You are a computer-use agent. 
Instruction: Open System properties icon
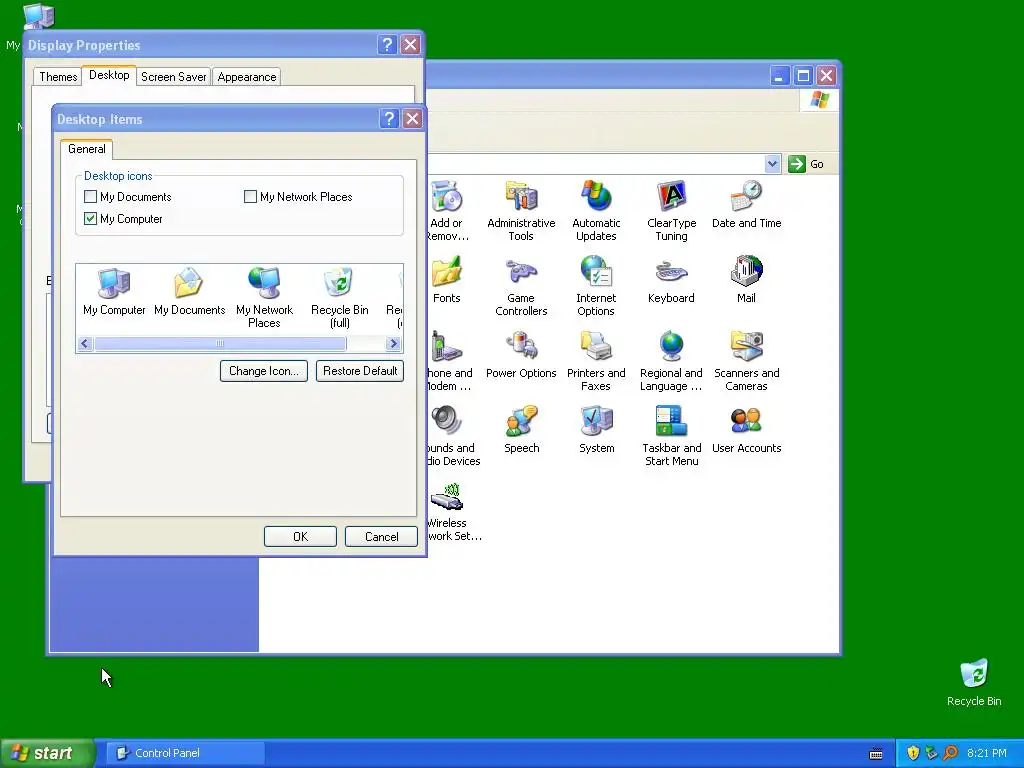pos(596,429)
